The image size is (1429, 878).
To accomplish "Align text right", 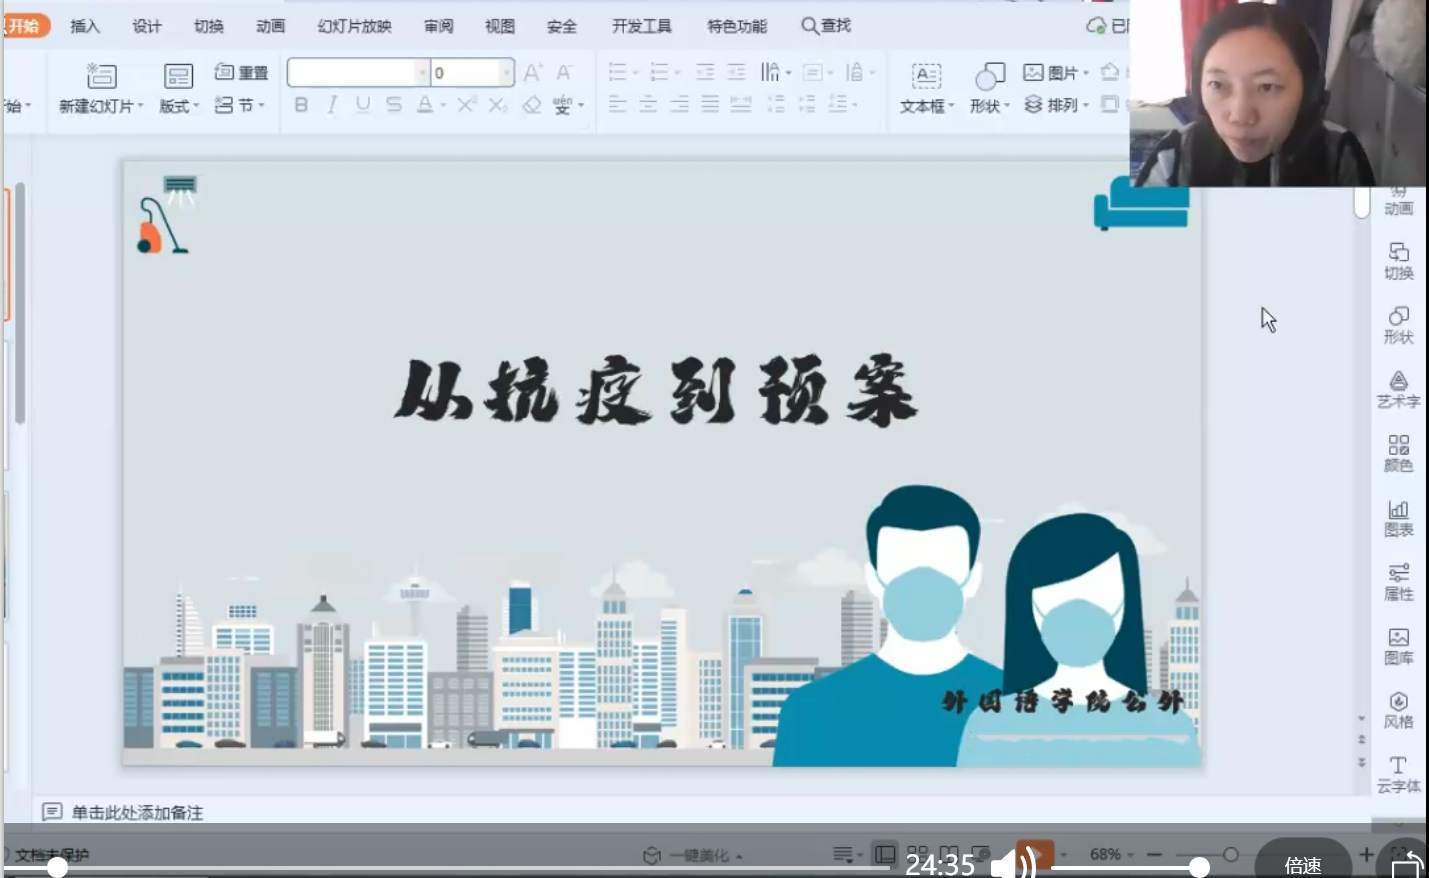I will [679, 104].
